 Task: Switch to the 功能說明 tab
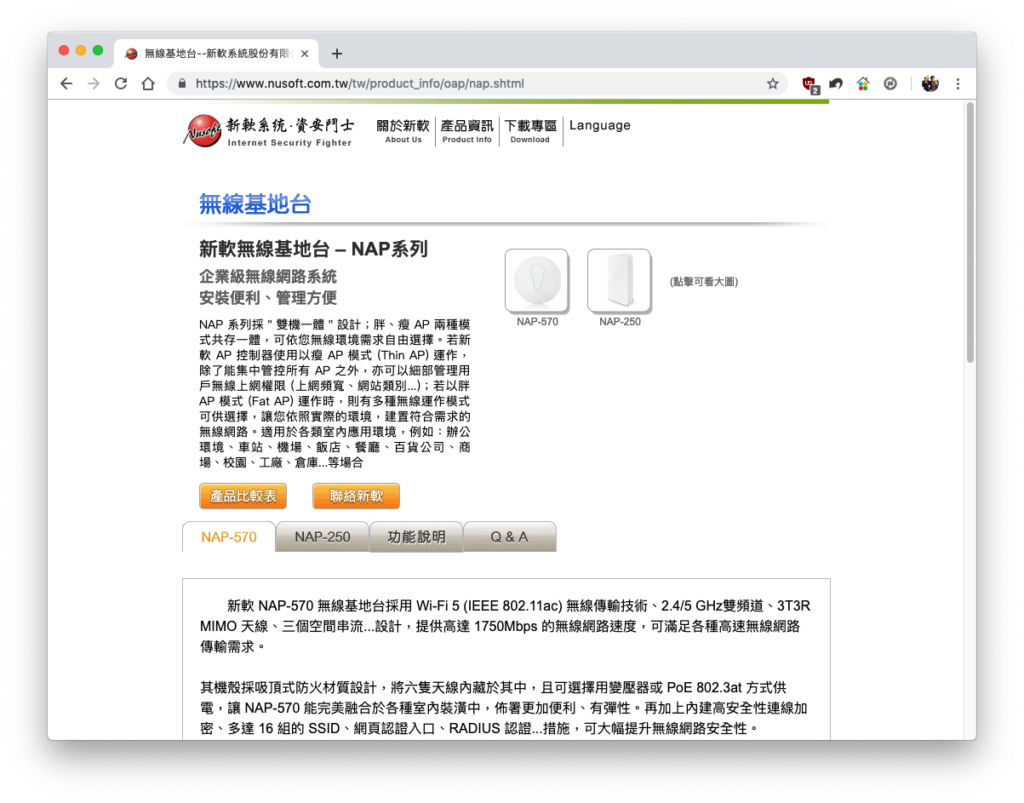pyautogui.click(x=416, y=537)
